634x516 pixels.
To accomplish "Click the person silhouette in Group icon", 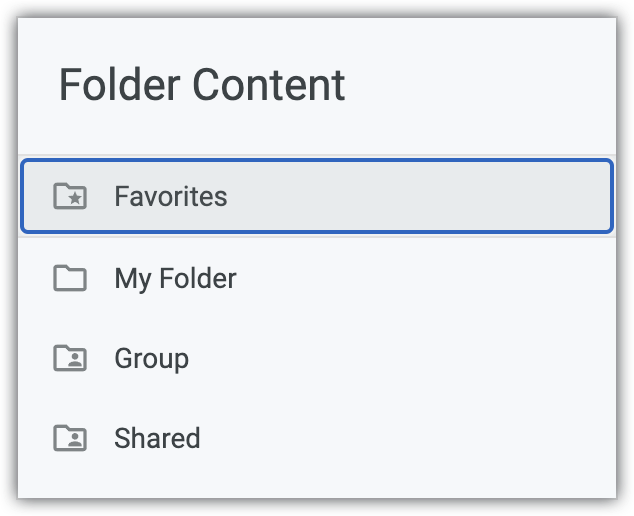I will pos(73,360).
